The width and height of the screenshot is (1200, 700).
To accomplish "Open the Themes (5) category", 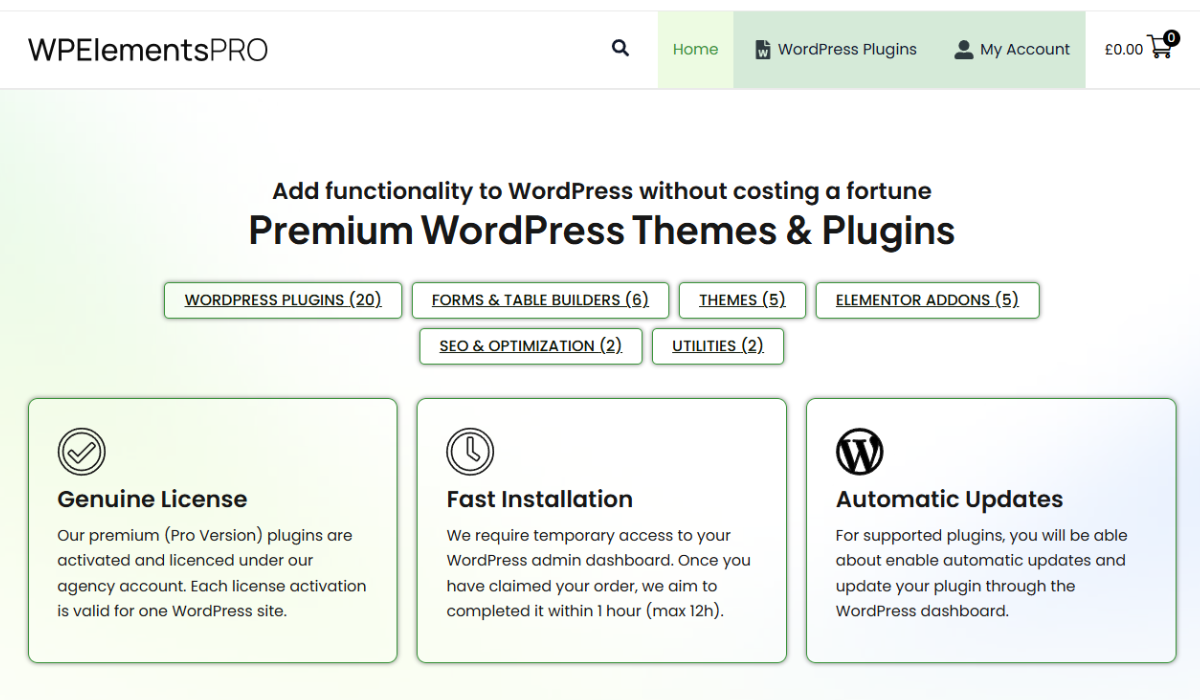I will [x=742, y=300].
